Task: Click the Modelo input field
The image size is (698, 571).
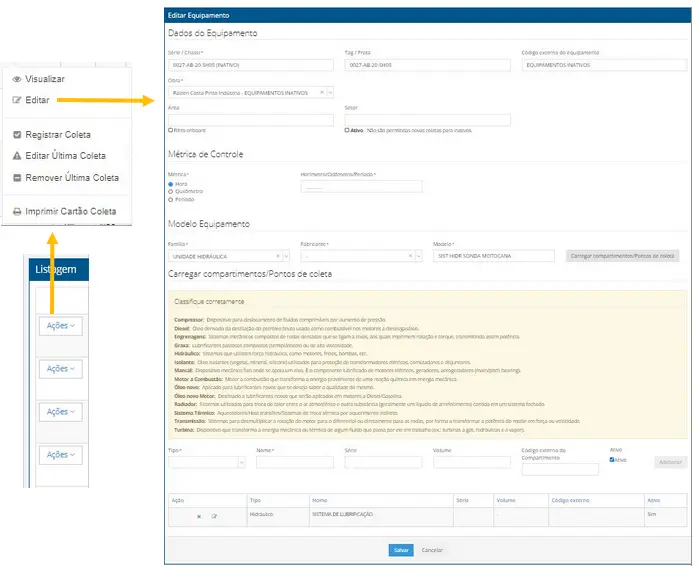Action: click(x=494, y=256)
